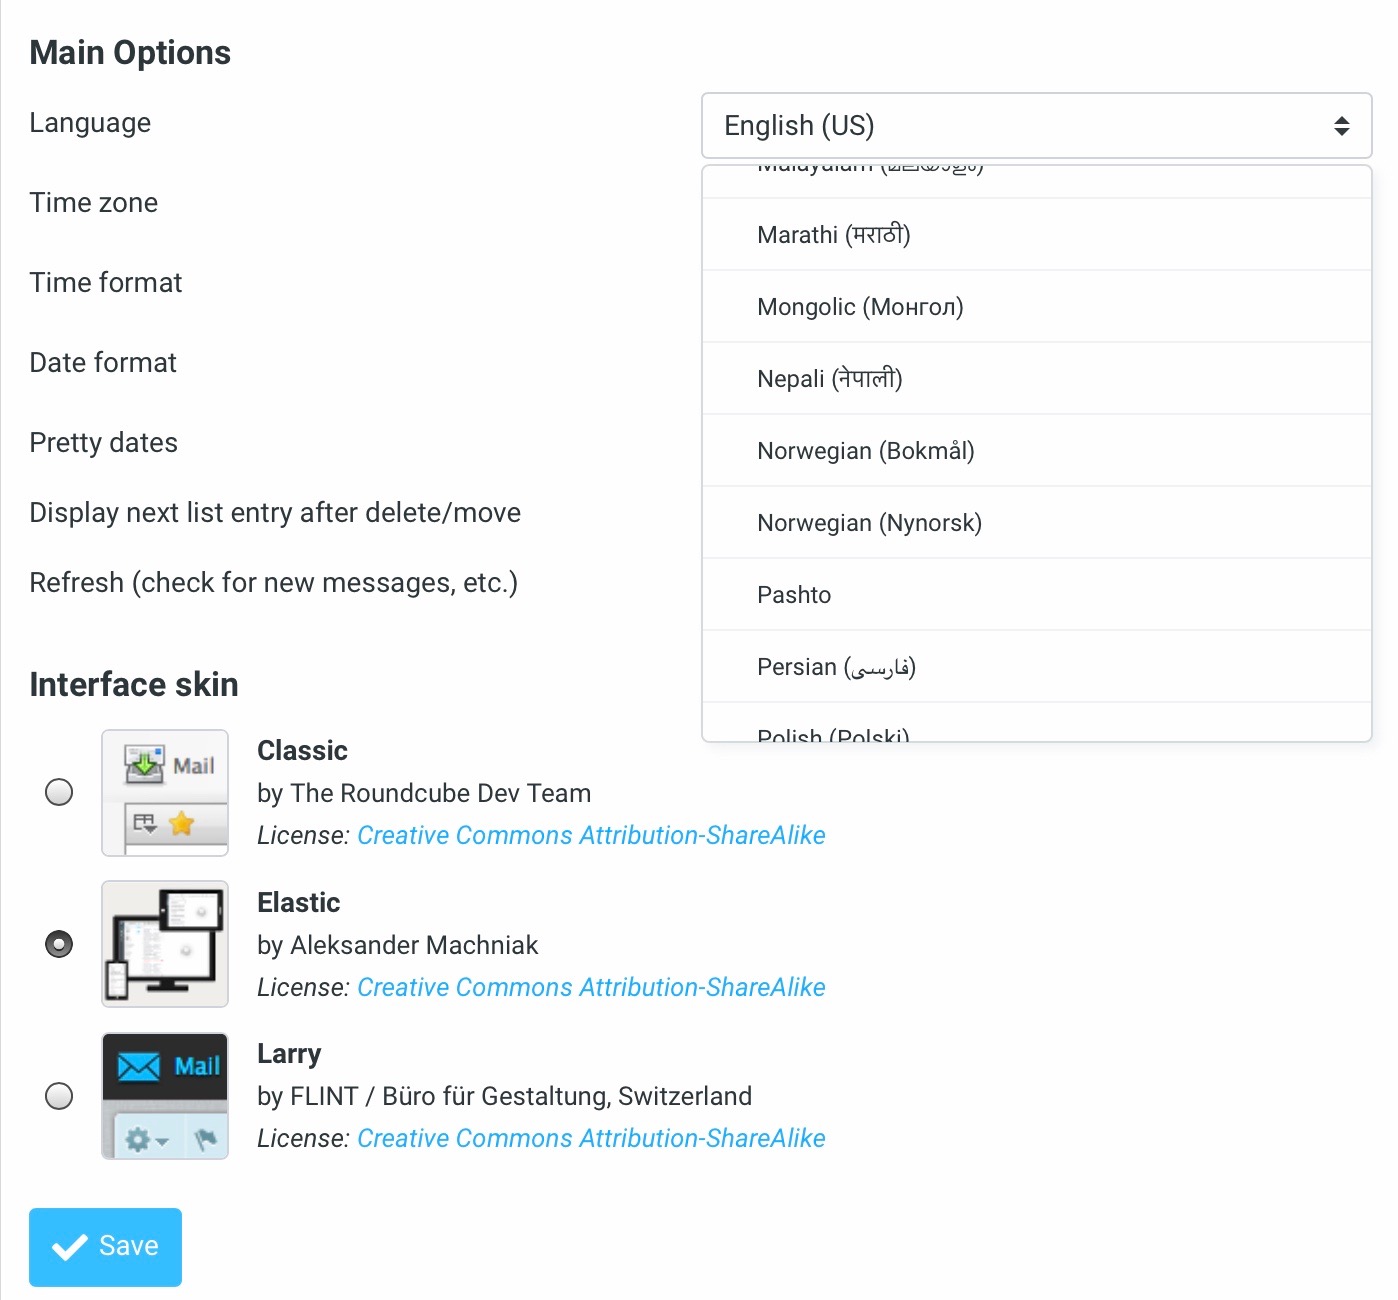Choose Pashto from the language list
The image size is (1398, 1300).
click(1036, 595)
